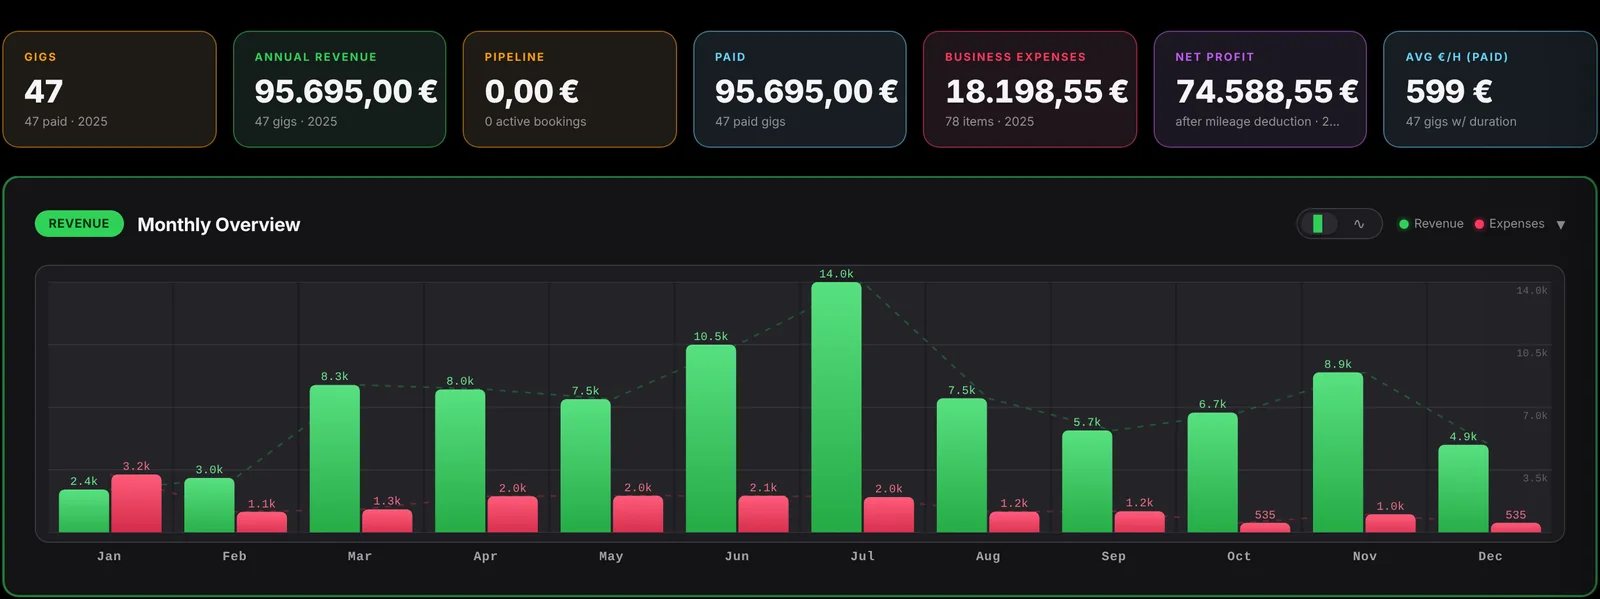The height and width of the screenshot is (599, 1600).
Task: Select the May green revenue bar
Action: point(585,466)
